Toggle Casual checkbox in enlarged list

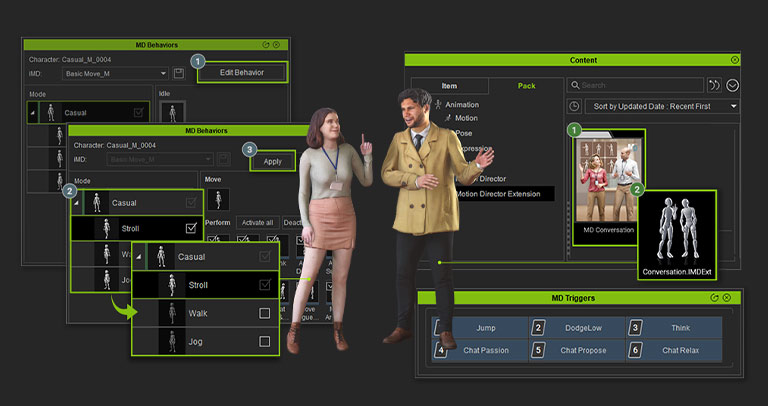[x=265, y=256]
